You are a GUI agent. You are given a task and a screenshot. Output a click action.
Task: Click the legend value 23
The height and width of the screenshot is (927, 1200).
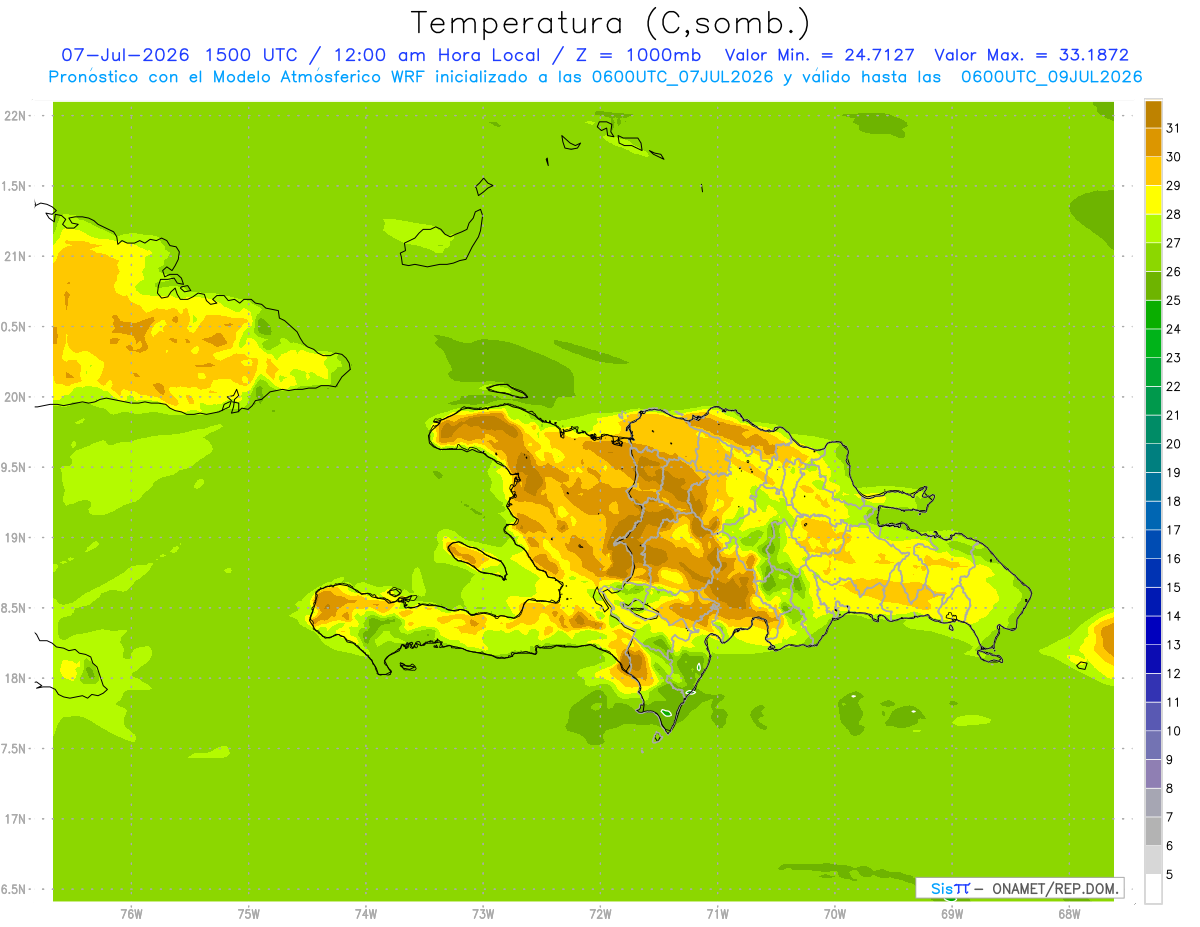(x=1174, y=357)
